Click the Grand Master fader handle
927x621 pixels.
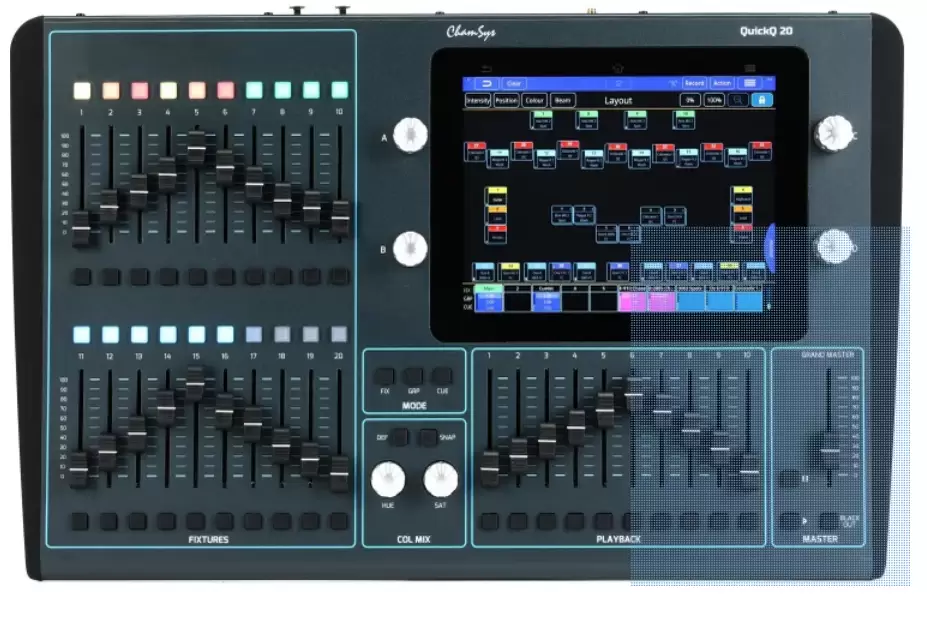coord(829,449)
